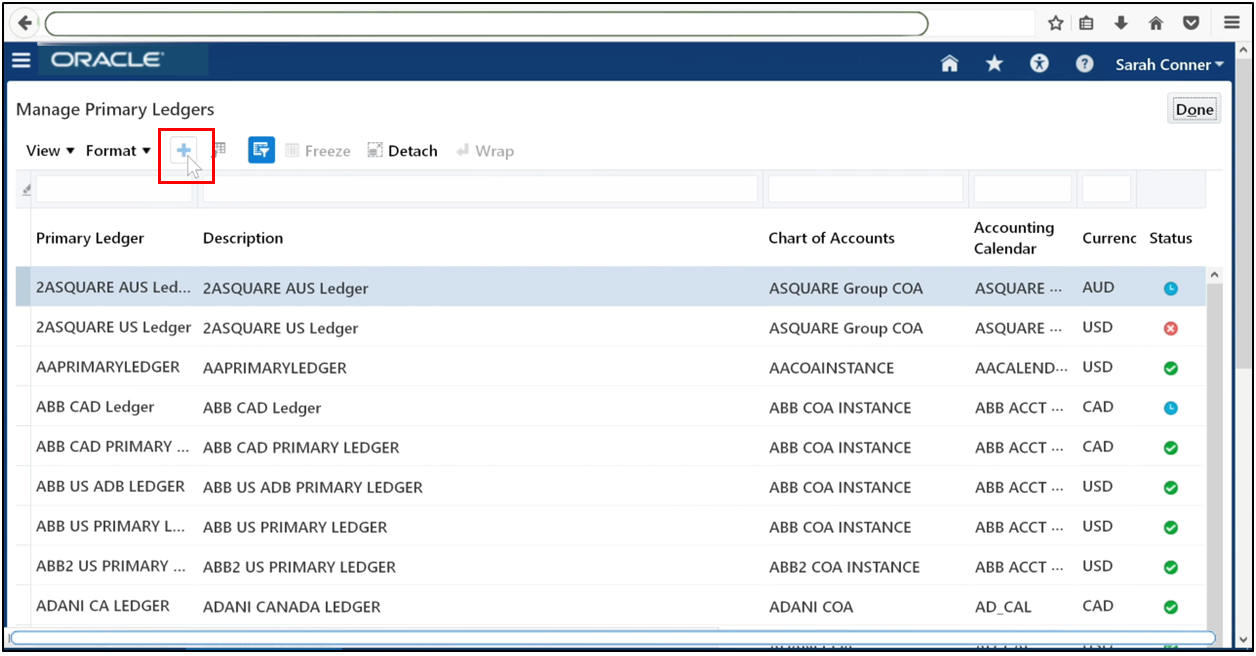This screenshot has width=1256, height=656.
Task: Open the help icon in the header
Action: [1084, 63]
